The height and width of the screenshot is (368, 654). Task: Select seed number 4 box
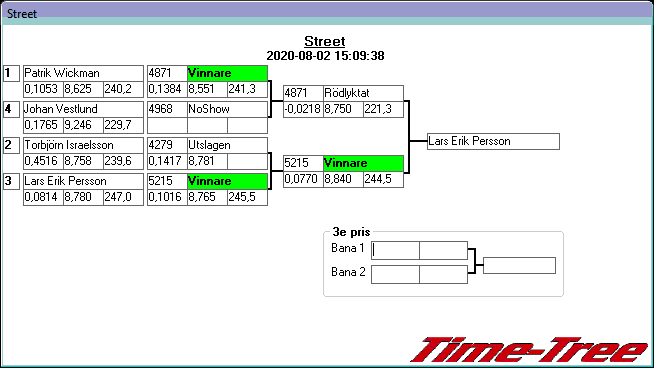coord(11,109)
